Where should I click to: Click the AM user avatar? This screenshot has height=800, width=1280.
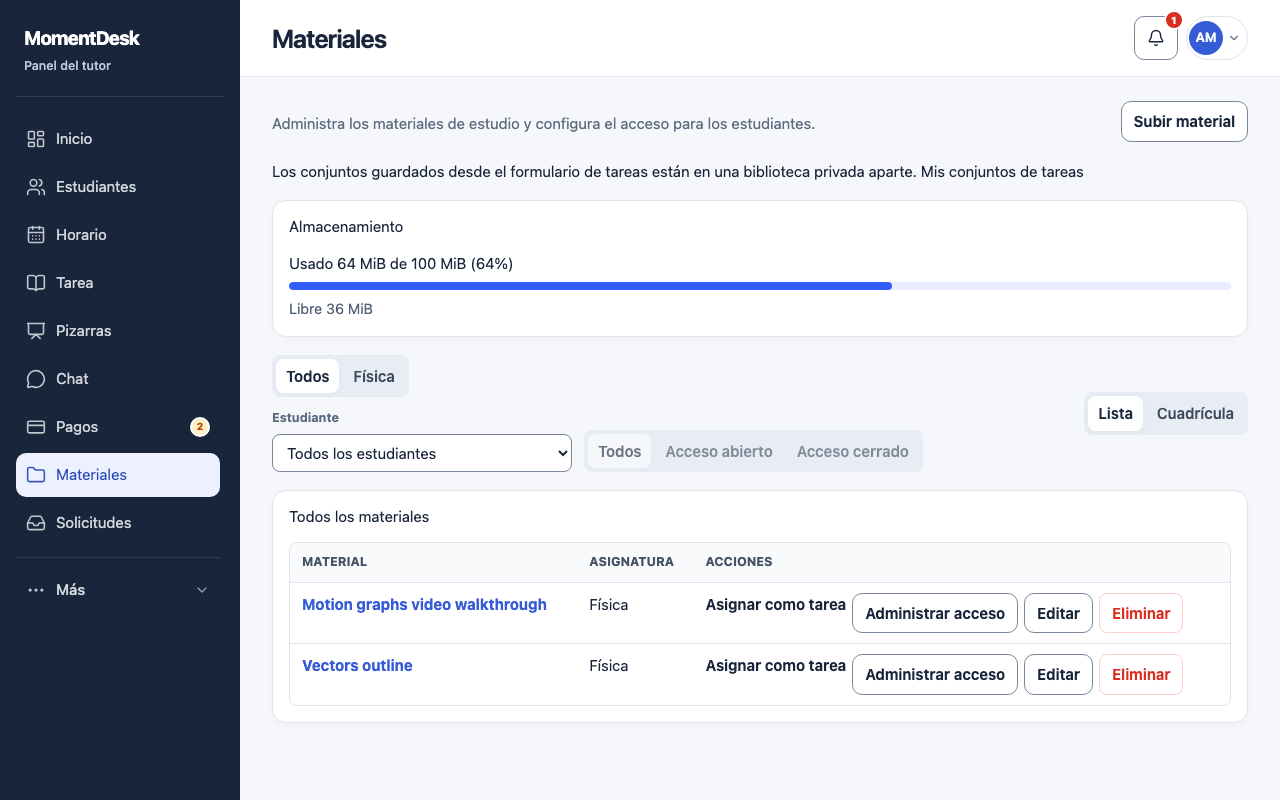point(1206,38)
